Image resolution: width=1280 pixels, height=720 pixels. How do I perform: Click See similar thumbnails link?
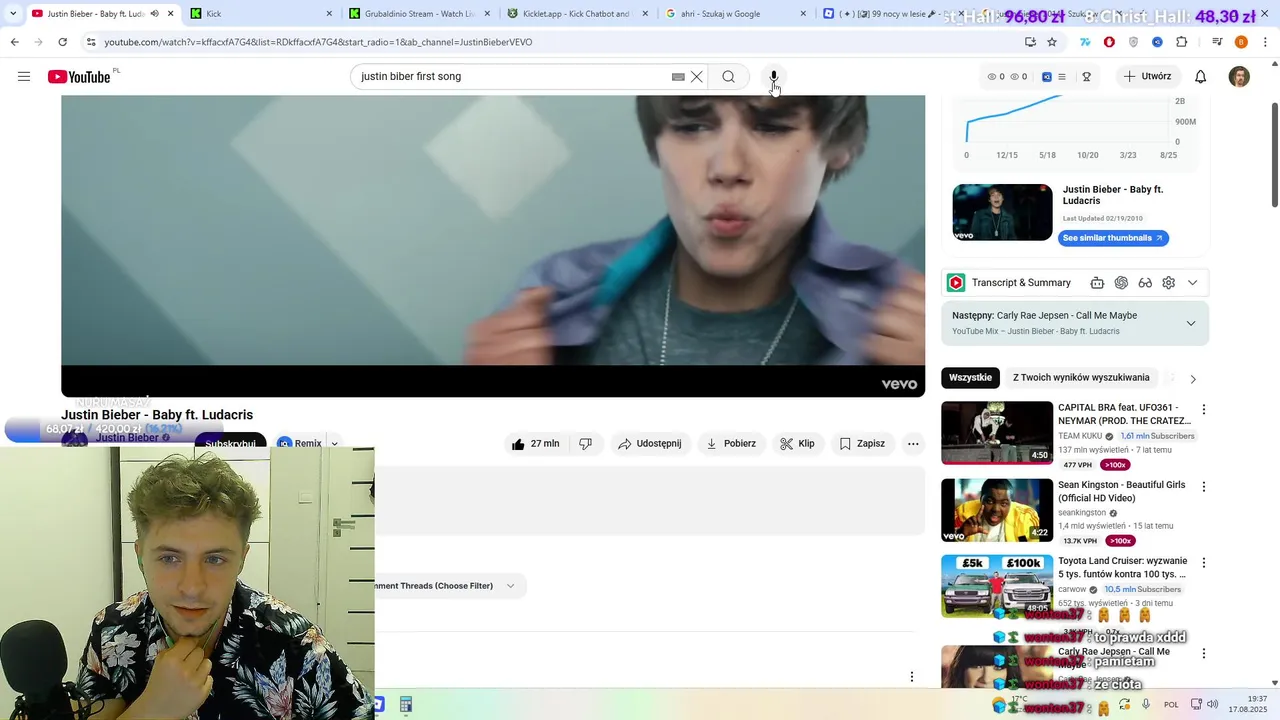click(x=1113, y=238)
